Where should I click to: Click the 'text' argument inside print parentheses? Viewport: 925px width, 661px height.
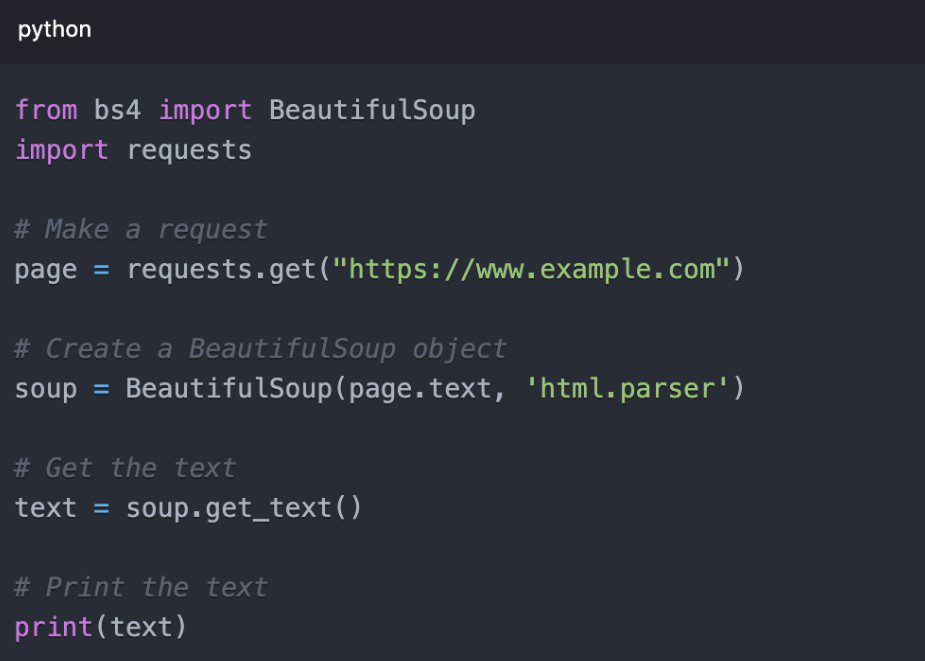click(x=141, y=627)
